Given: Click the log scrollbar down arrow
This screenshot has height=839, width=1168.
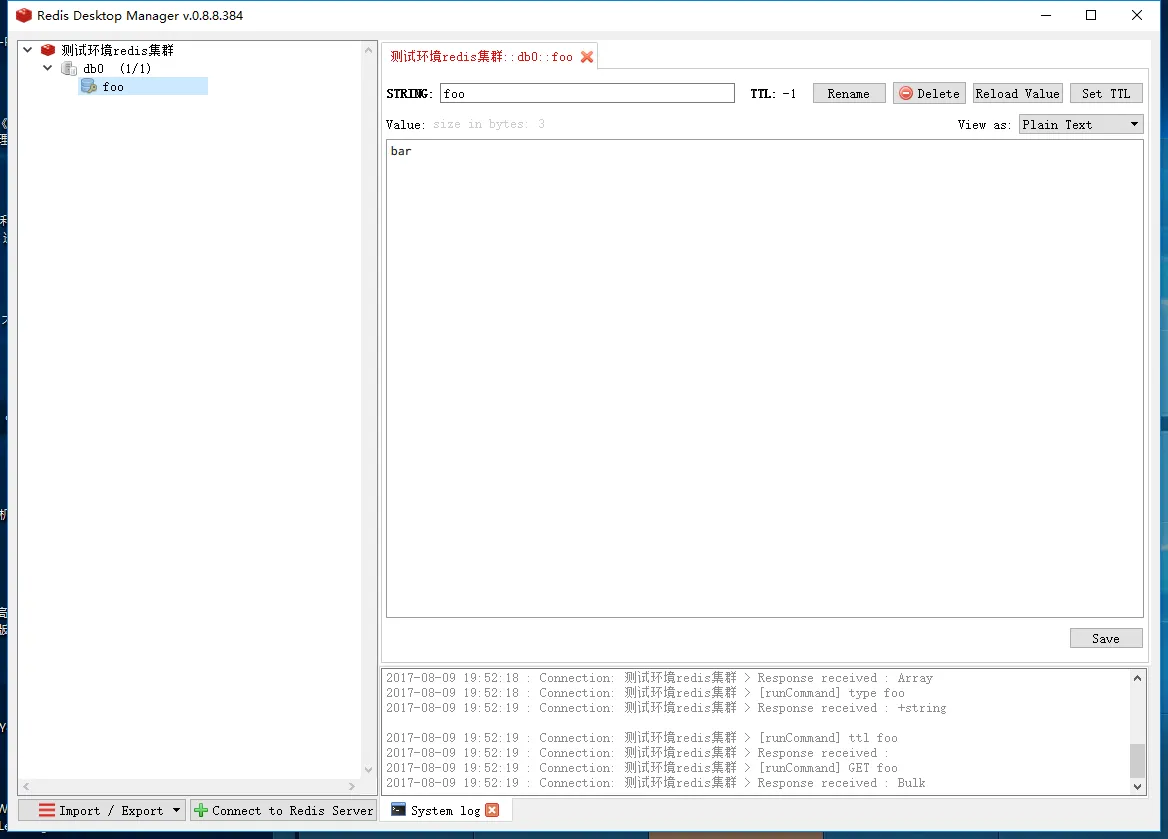Looking at the screenshot, I should tap(1137, 786).
